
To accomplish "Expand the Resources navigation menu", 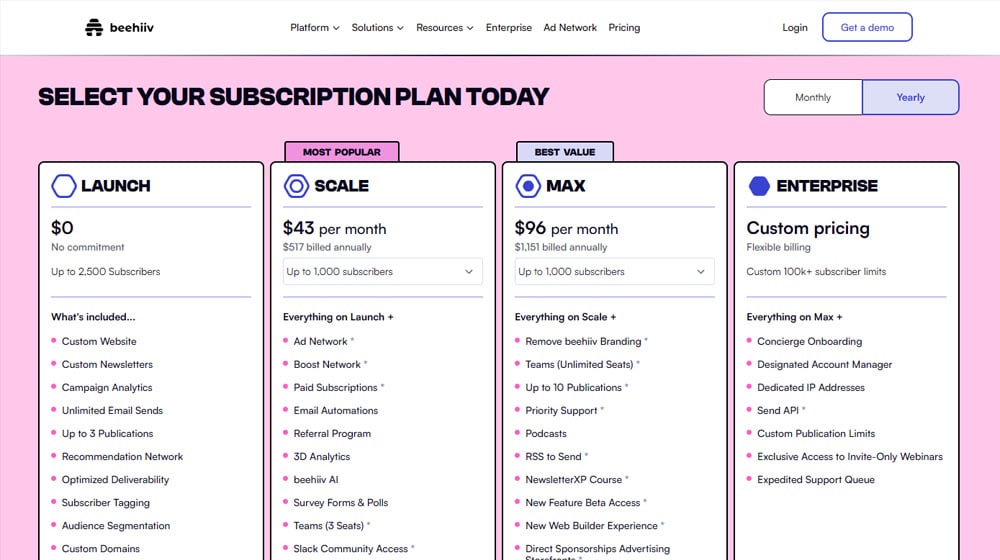I will [445, 27].
